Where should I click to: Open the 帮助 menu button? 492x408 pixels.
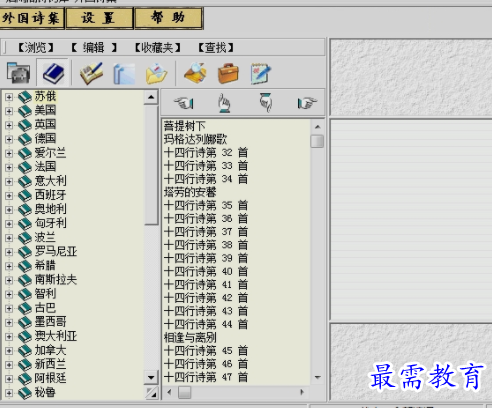[168, 18]
